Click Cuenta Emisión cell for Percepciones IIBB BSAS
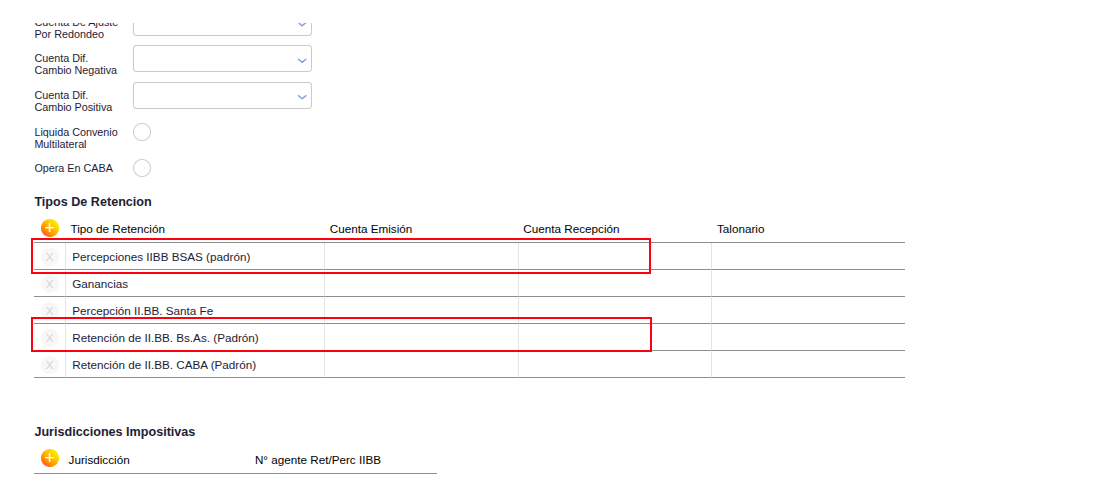1118x493 pixels. pos(420,257)
